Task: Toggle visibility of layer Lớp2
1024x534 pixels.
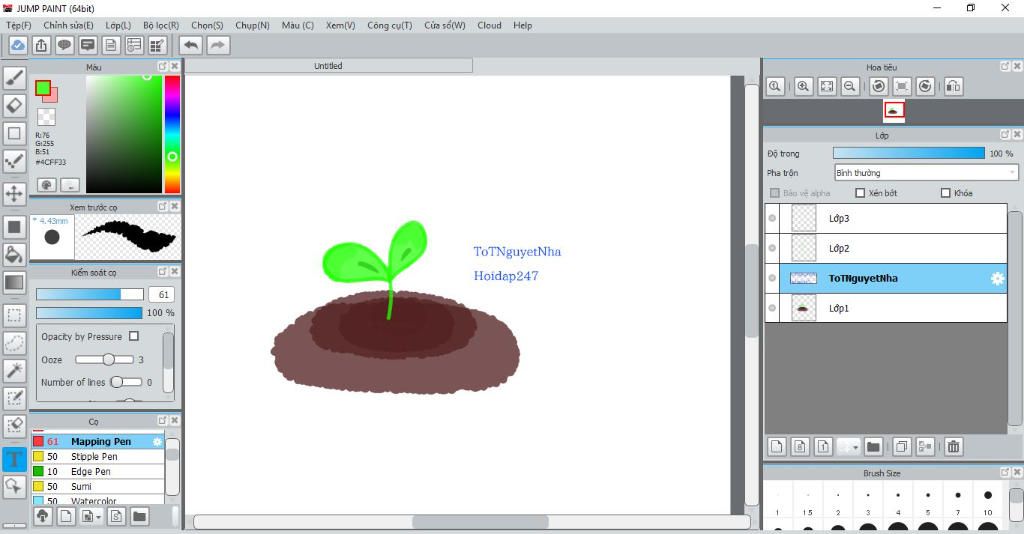Action: coord(772,248)
